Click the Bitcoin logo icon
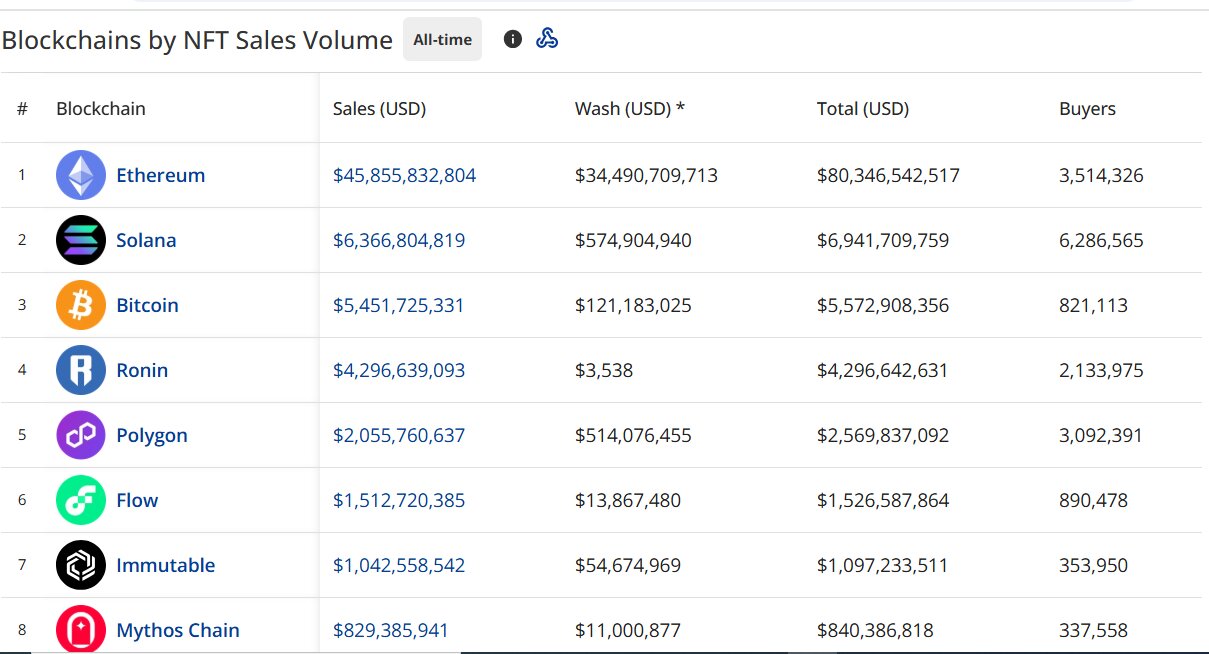 [81, 305]
